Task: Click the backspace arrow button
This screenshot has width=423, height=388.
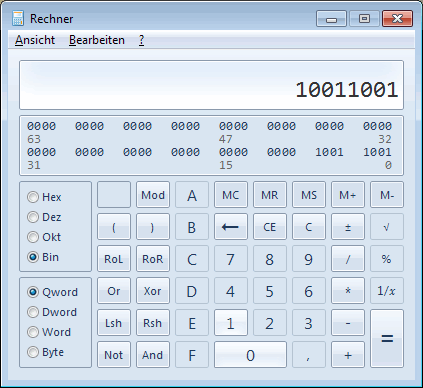Action: click(231, 227)
